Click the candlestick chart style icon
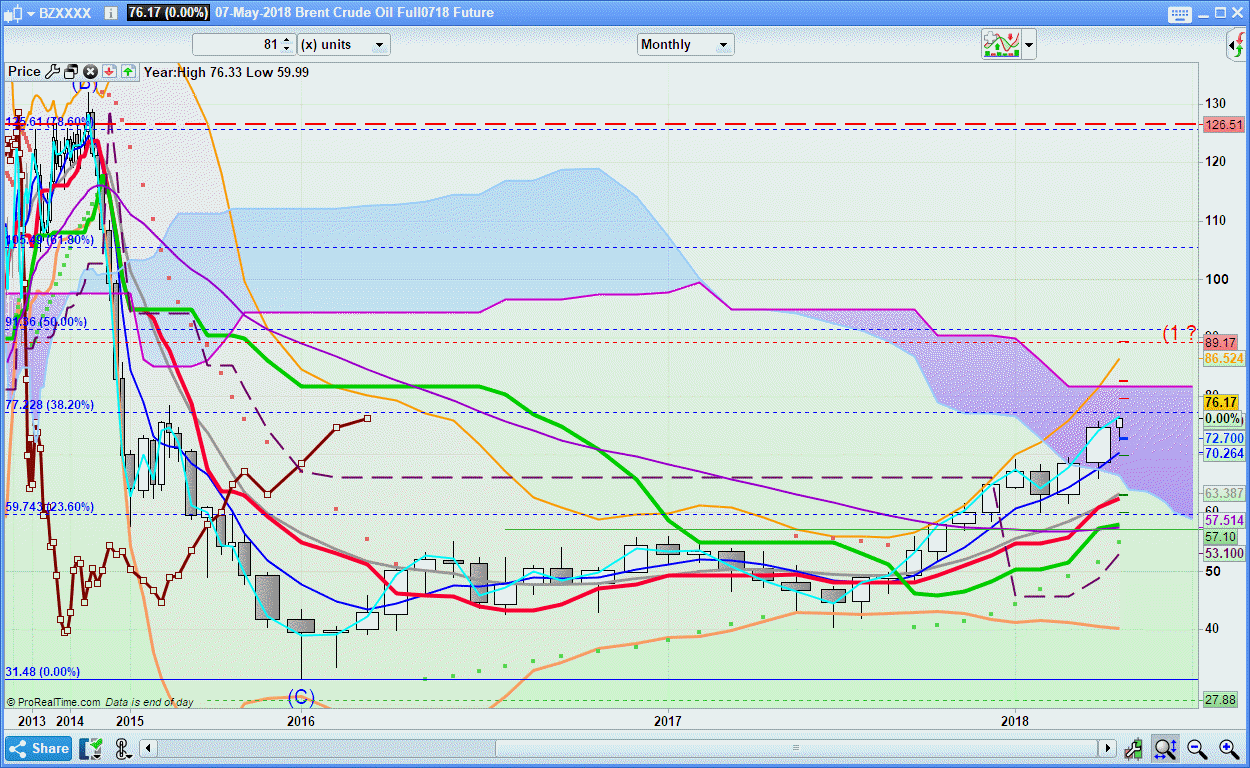1250x768 pixels. (x=14, y=14)
